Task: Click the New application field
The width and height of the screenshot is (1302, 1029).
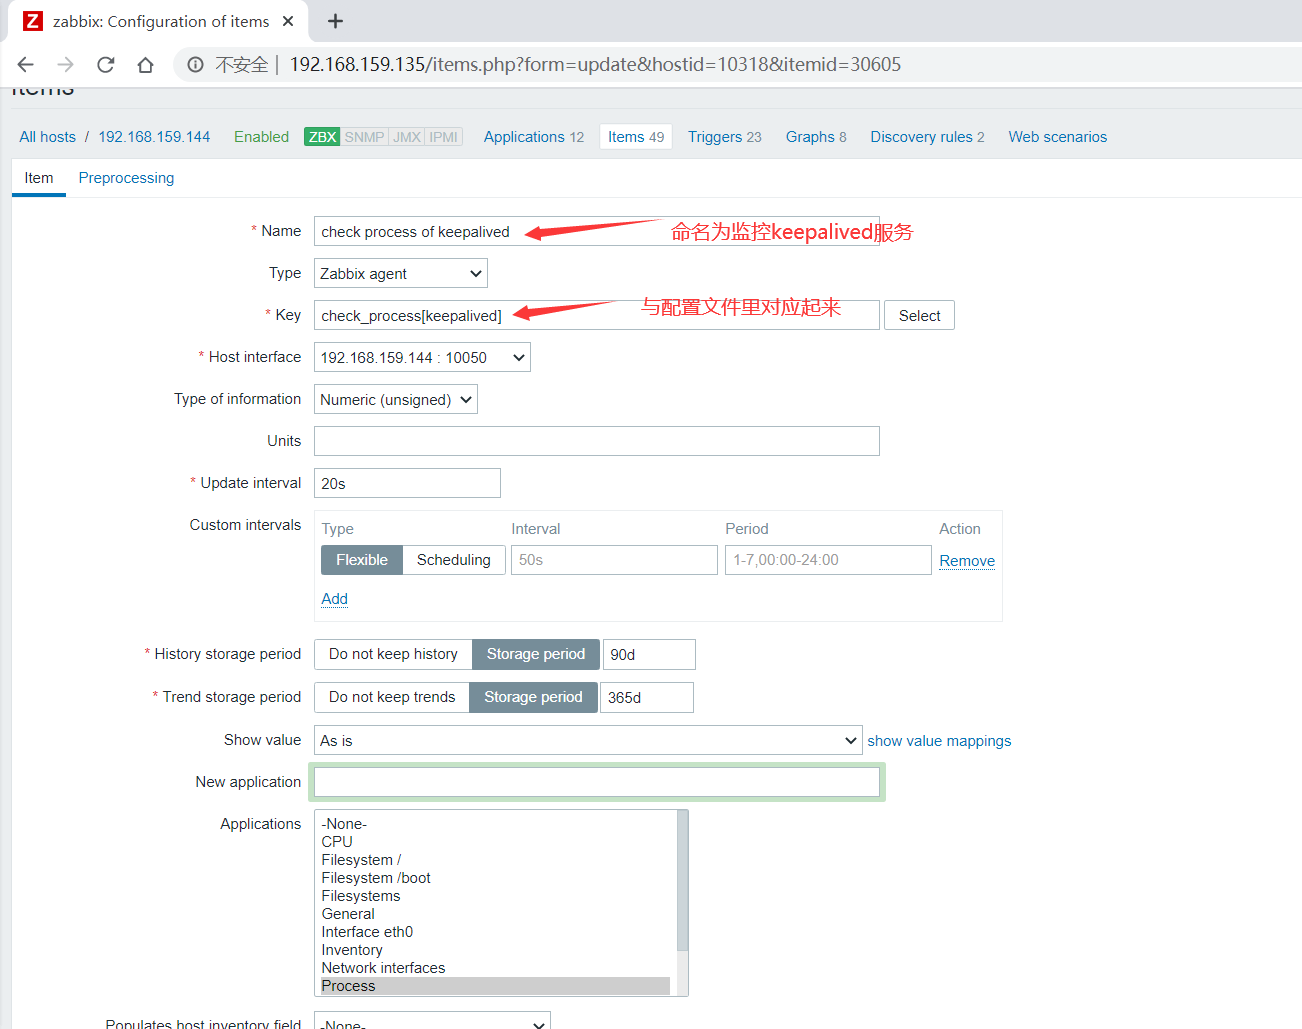Action: click(597, 782)
